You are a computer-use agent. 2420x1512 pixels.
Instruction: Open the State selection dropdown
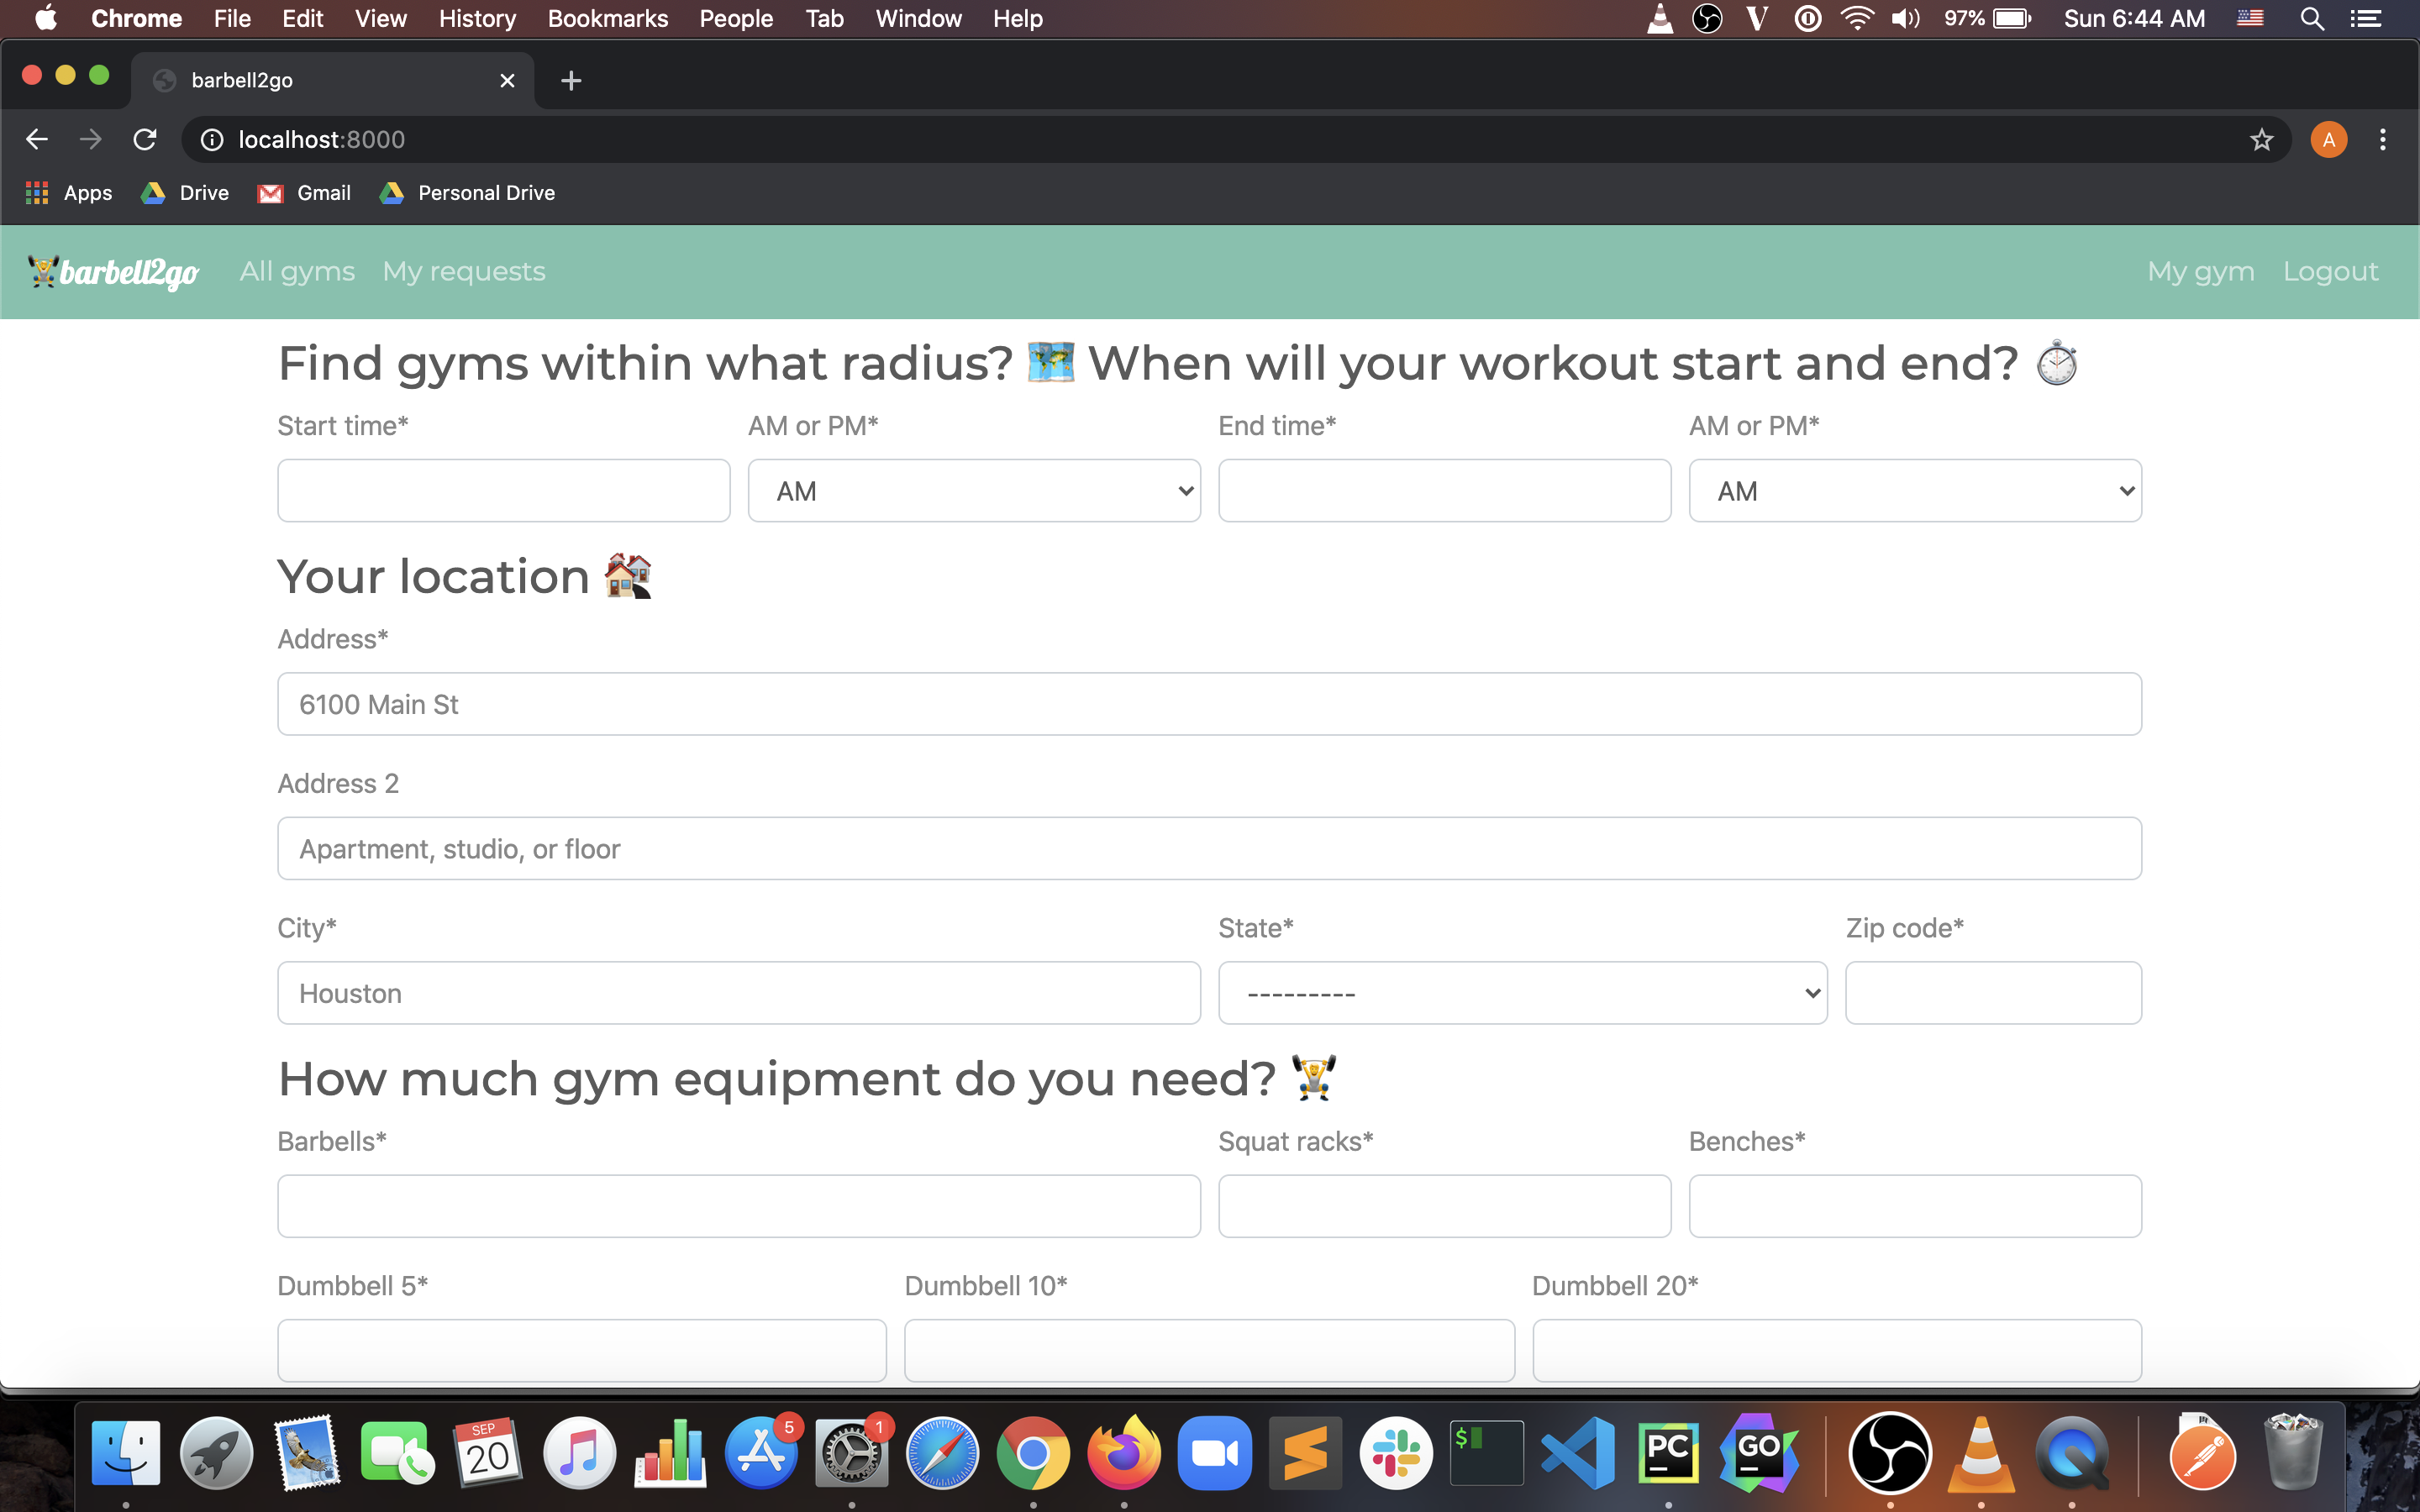pyautogui.click(x=1522, y=993)
